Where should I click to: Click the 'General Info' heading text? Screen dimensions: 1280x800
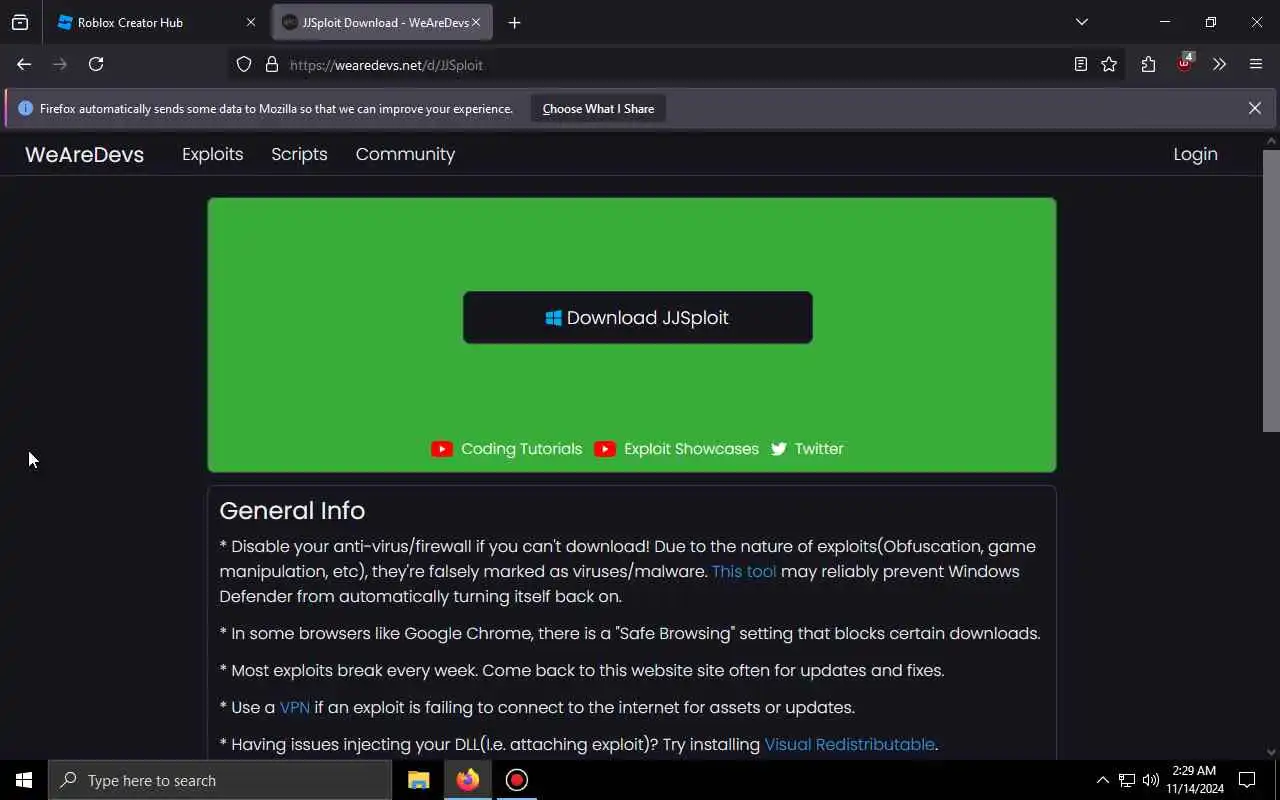tap(292, 510)
